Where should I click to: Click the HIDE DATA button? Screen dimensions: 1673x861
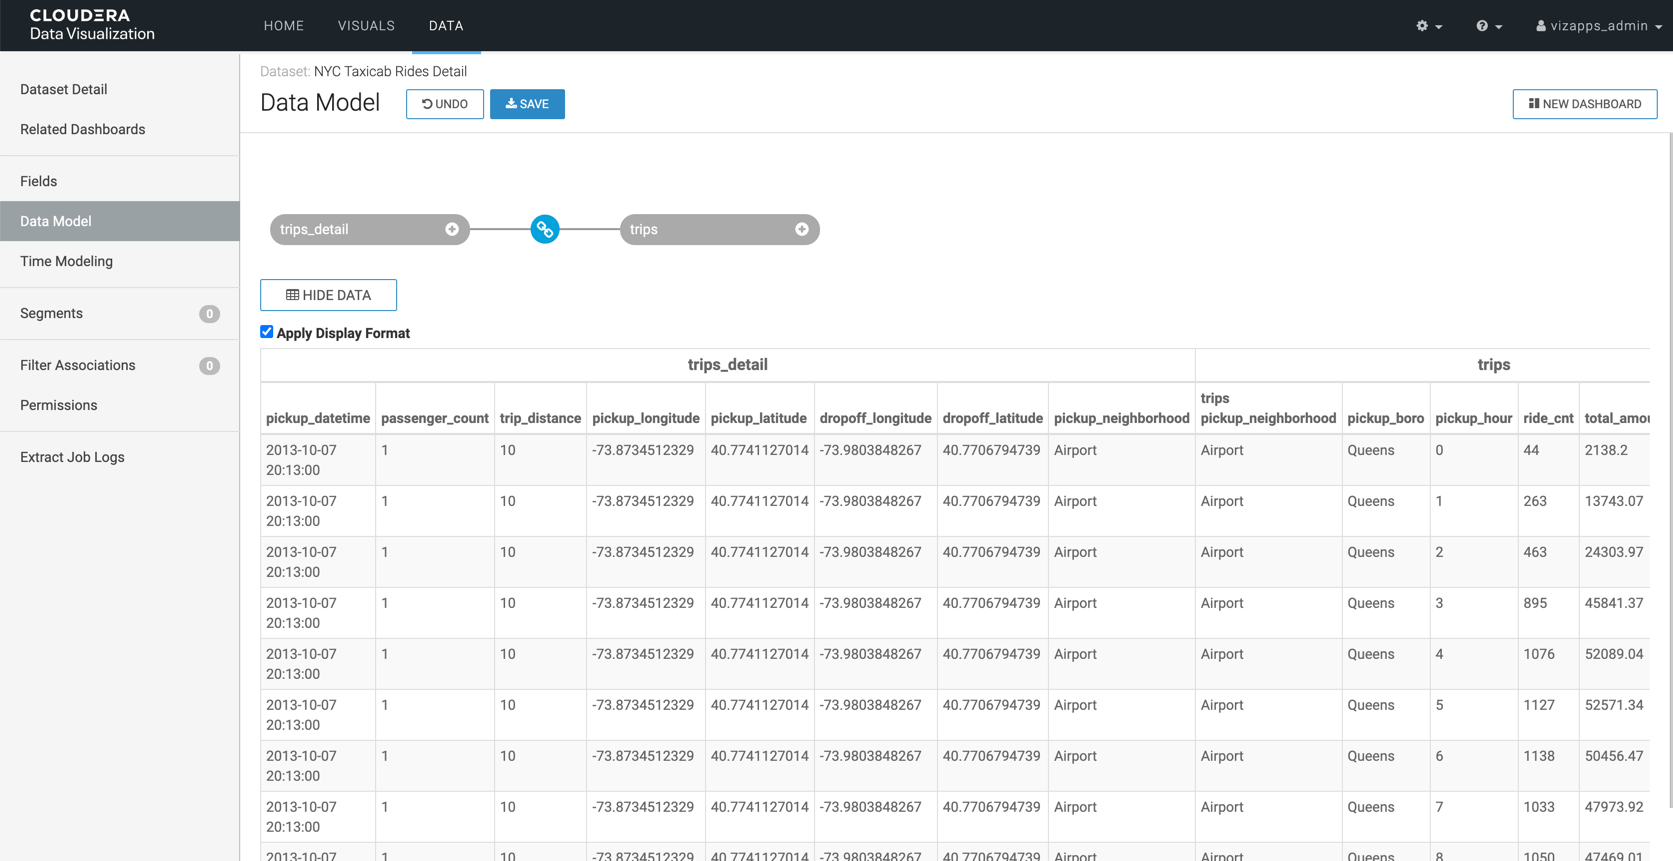tap(328, 295)
